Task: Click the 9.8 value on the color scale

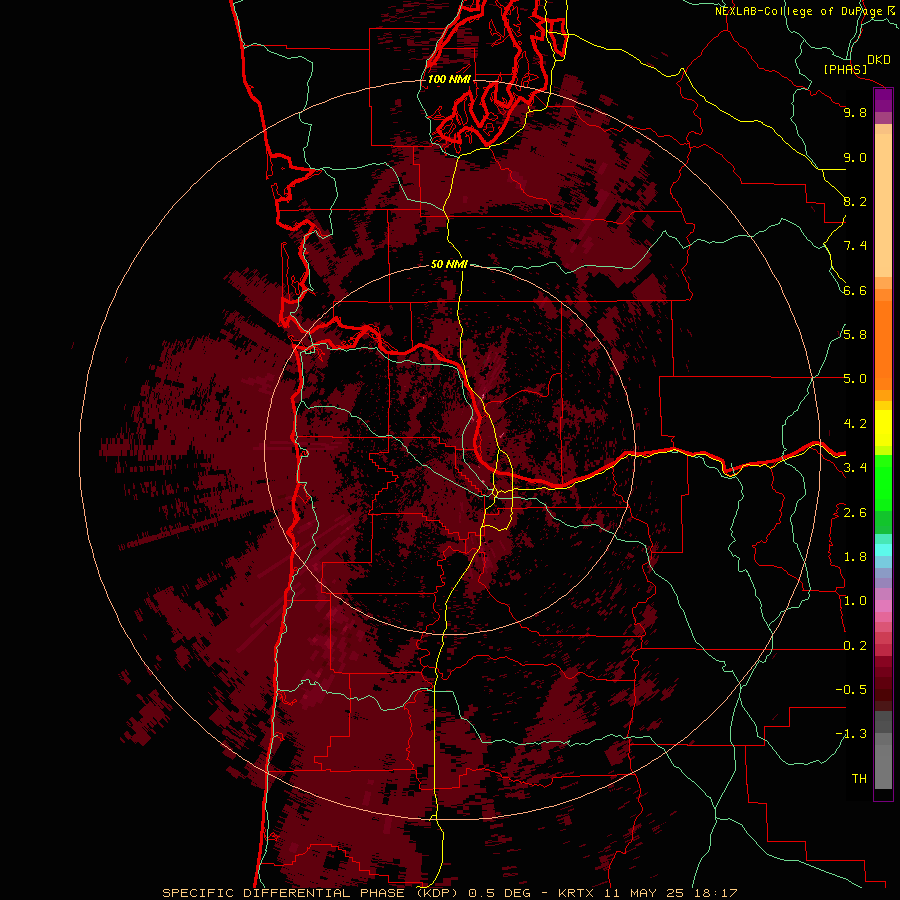Action: (x=855, y=112)
